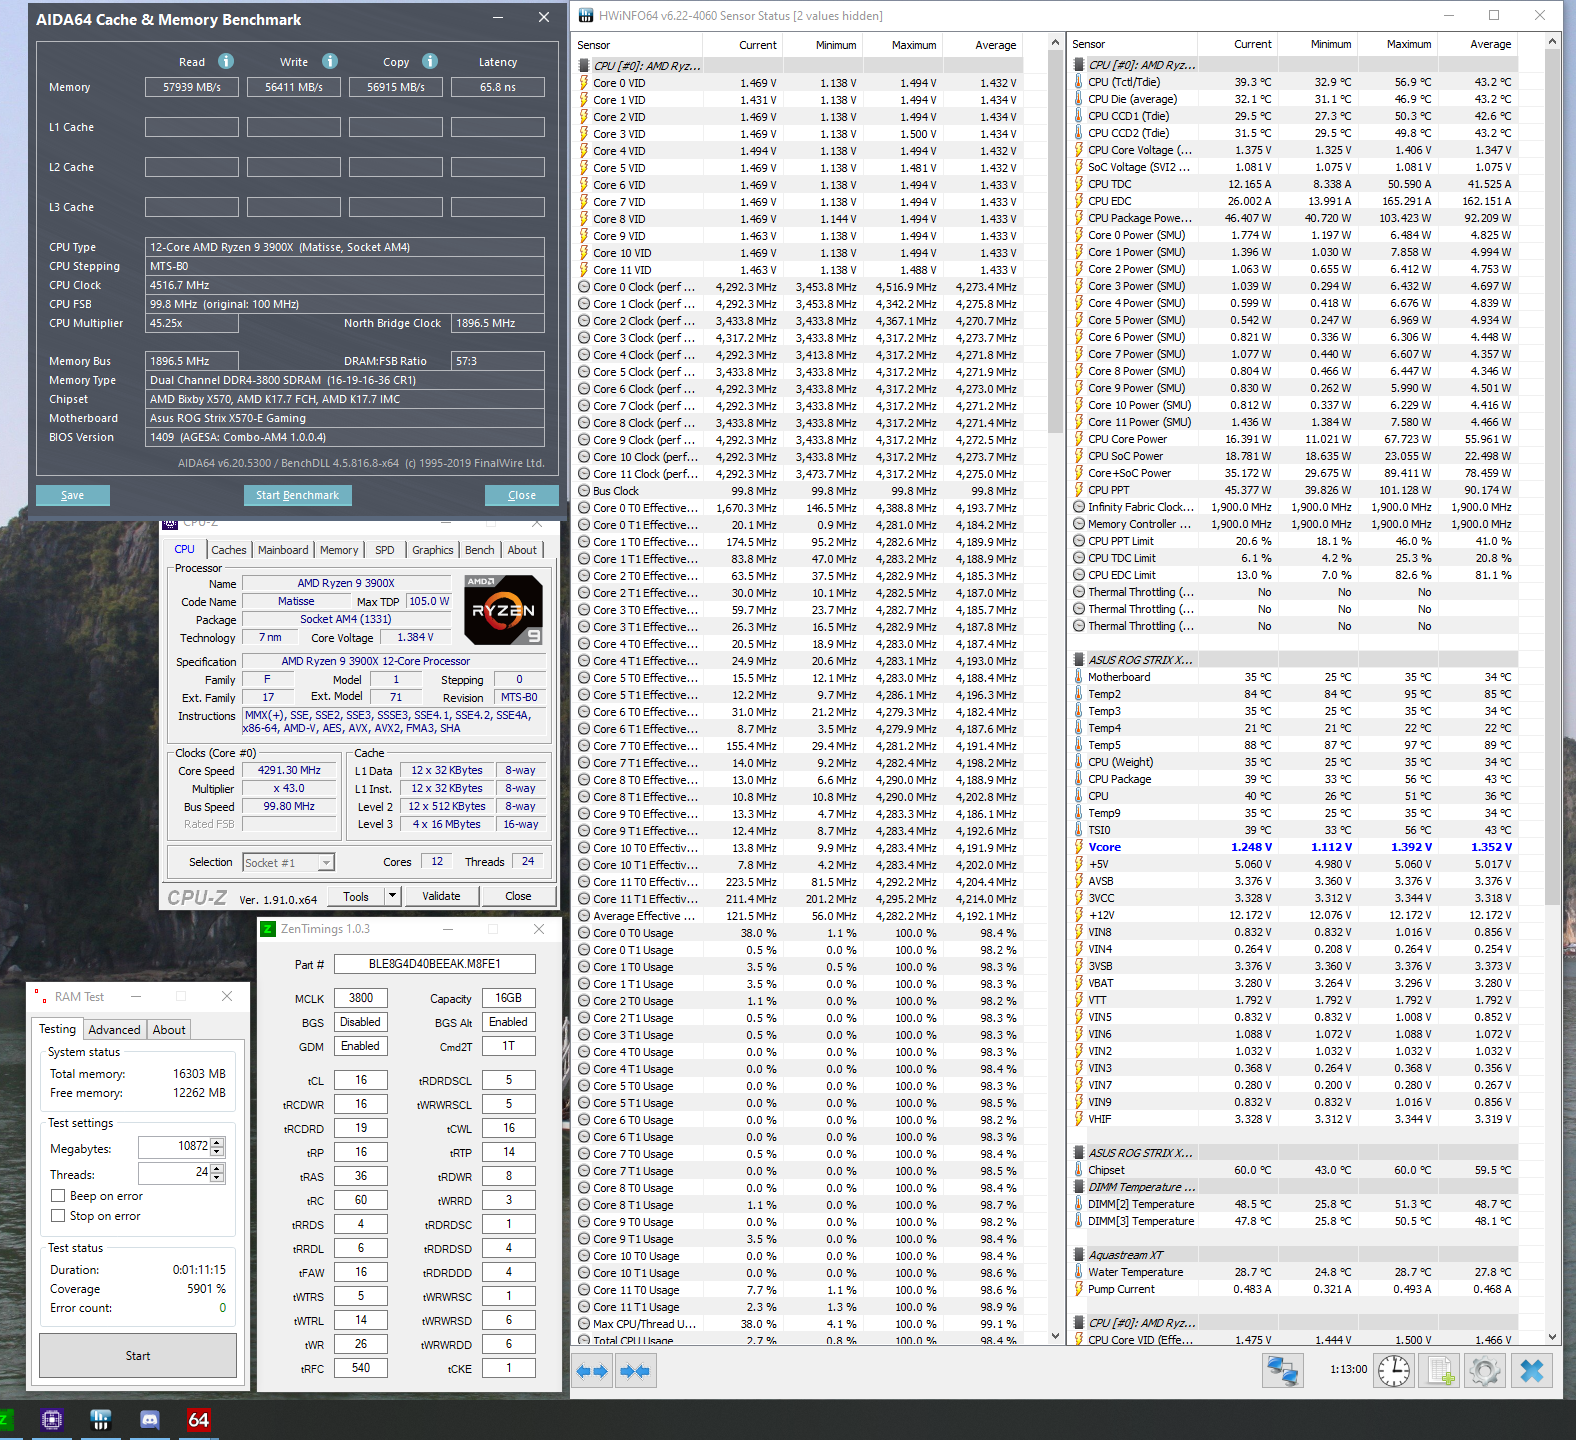The width and height of the screenshot is (1576, 1440).
Task: Enable Beep on error in RAM Test
Action: [58, 1196]
